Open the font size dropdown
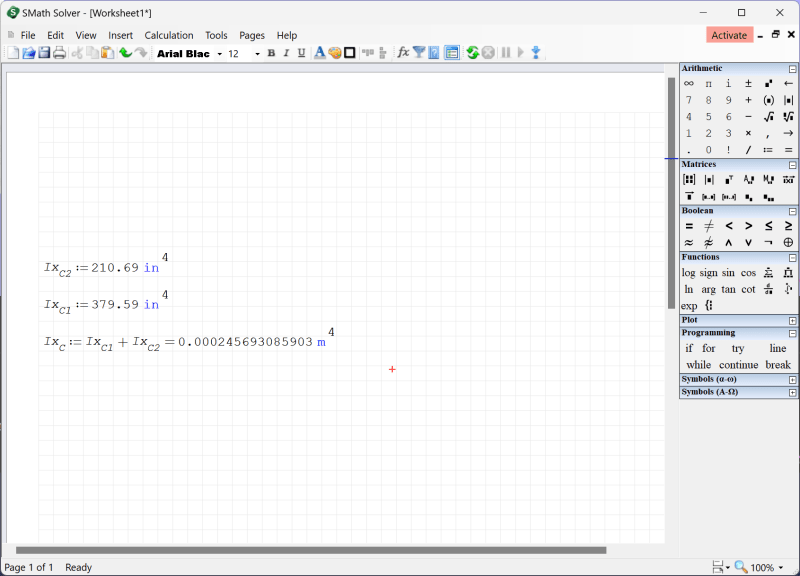Screen dimensions: 800x576 pyautogui.click(x=257, y=54)
